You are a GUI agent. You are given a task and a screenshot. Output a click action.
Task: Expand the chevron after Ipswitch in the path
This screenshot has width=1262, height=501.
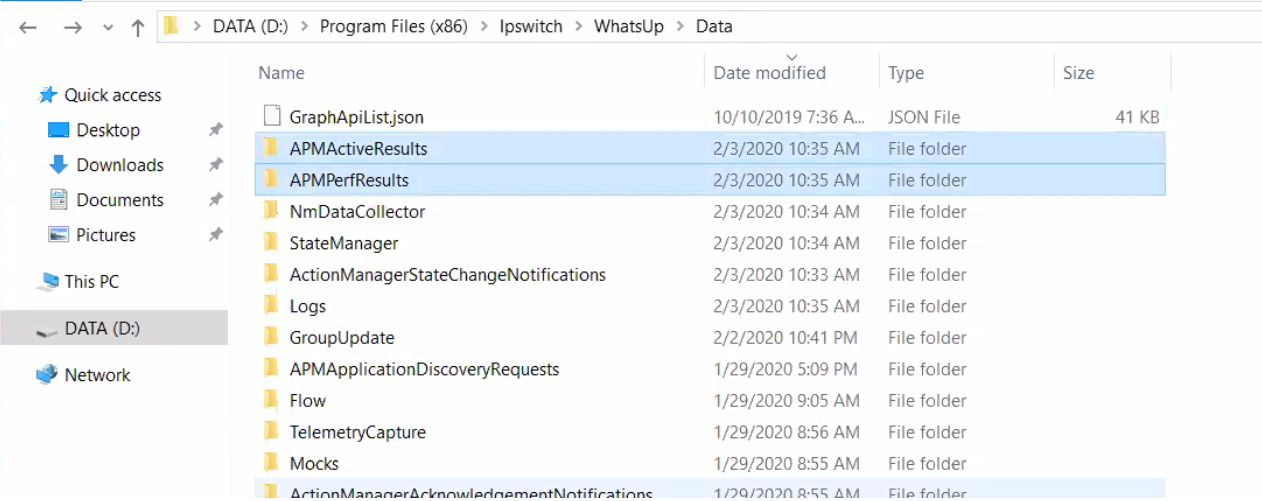579,27
